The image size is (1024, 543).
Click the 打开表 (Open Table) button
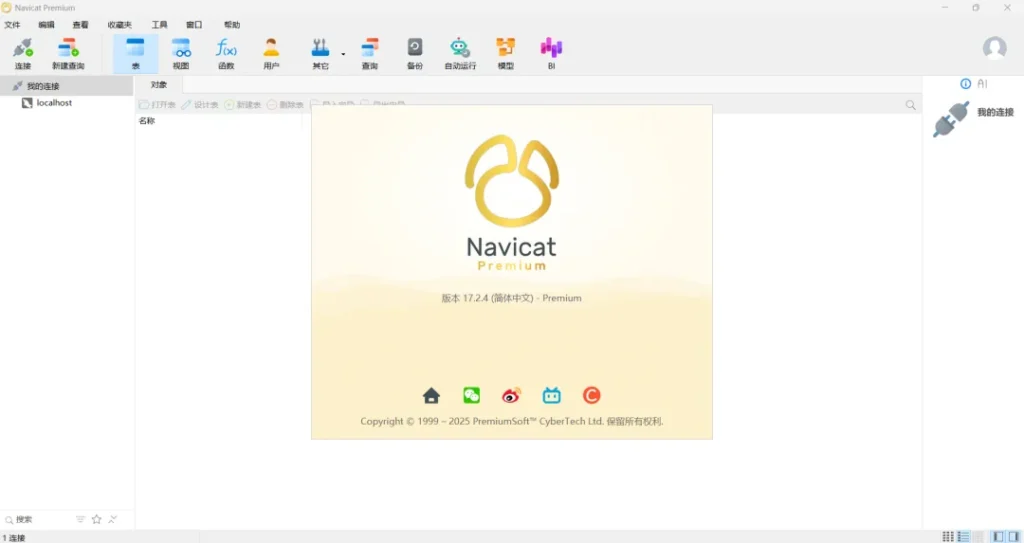[157, 105]
